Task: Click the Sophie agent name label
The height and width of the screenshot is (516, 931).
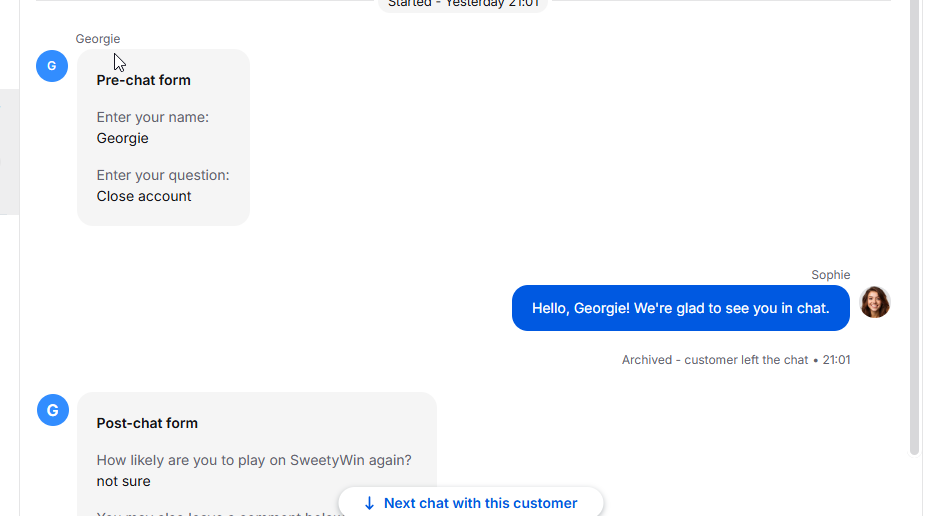Action: click(830, 275)
